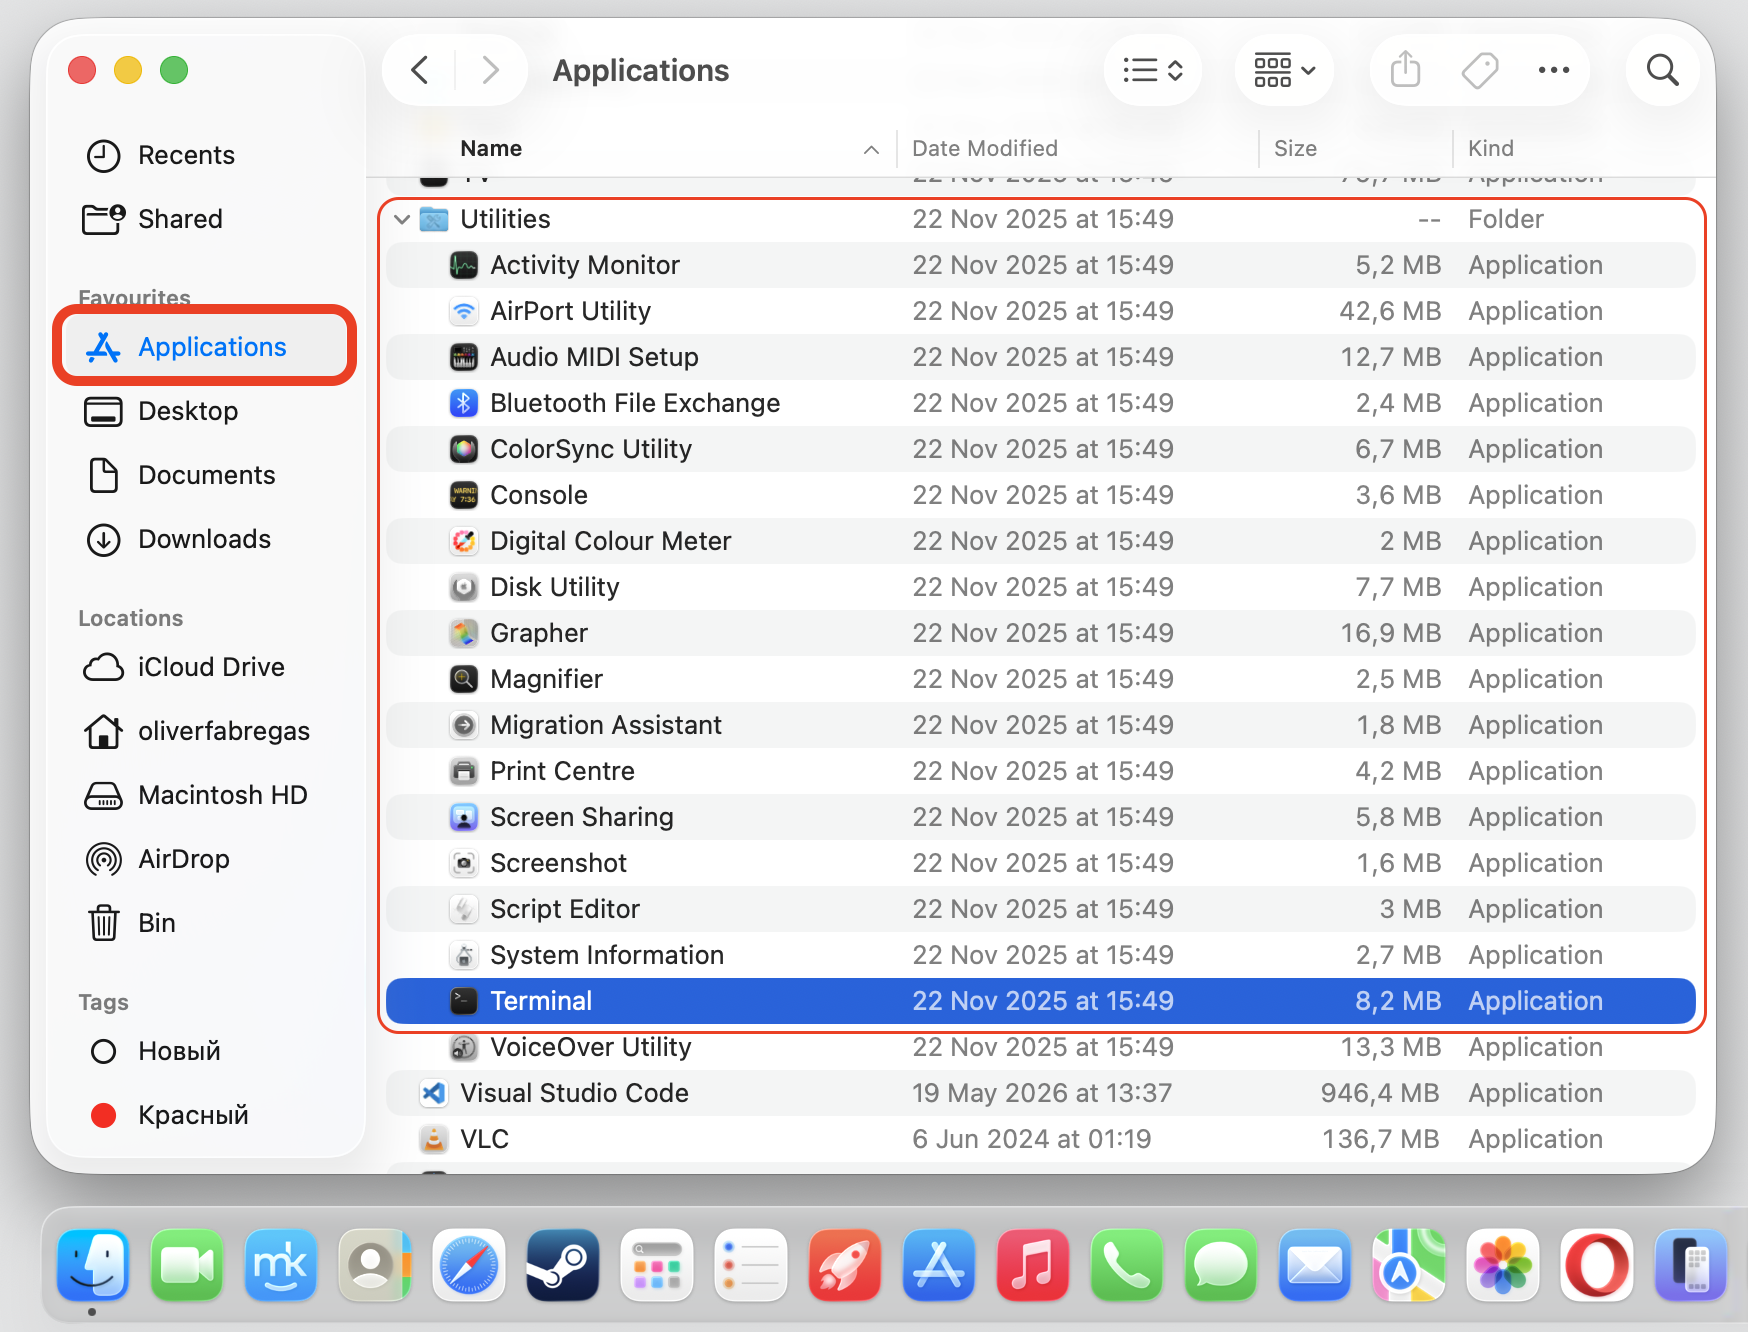The width and height of the screenshot is (1748, 1332).
Task: Select the Grapher app icon
Action: (x=463, y=633)
